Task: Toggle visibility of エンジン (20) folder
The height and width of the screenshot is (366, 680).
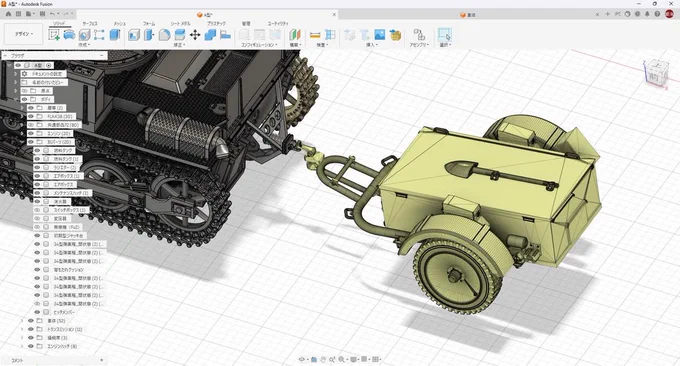Action: pyautogui.click(x=31, y=133)
